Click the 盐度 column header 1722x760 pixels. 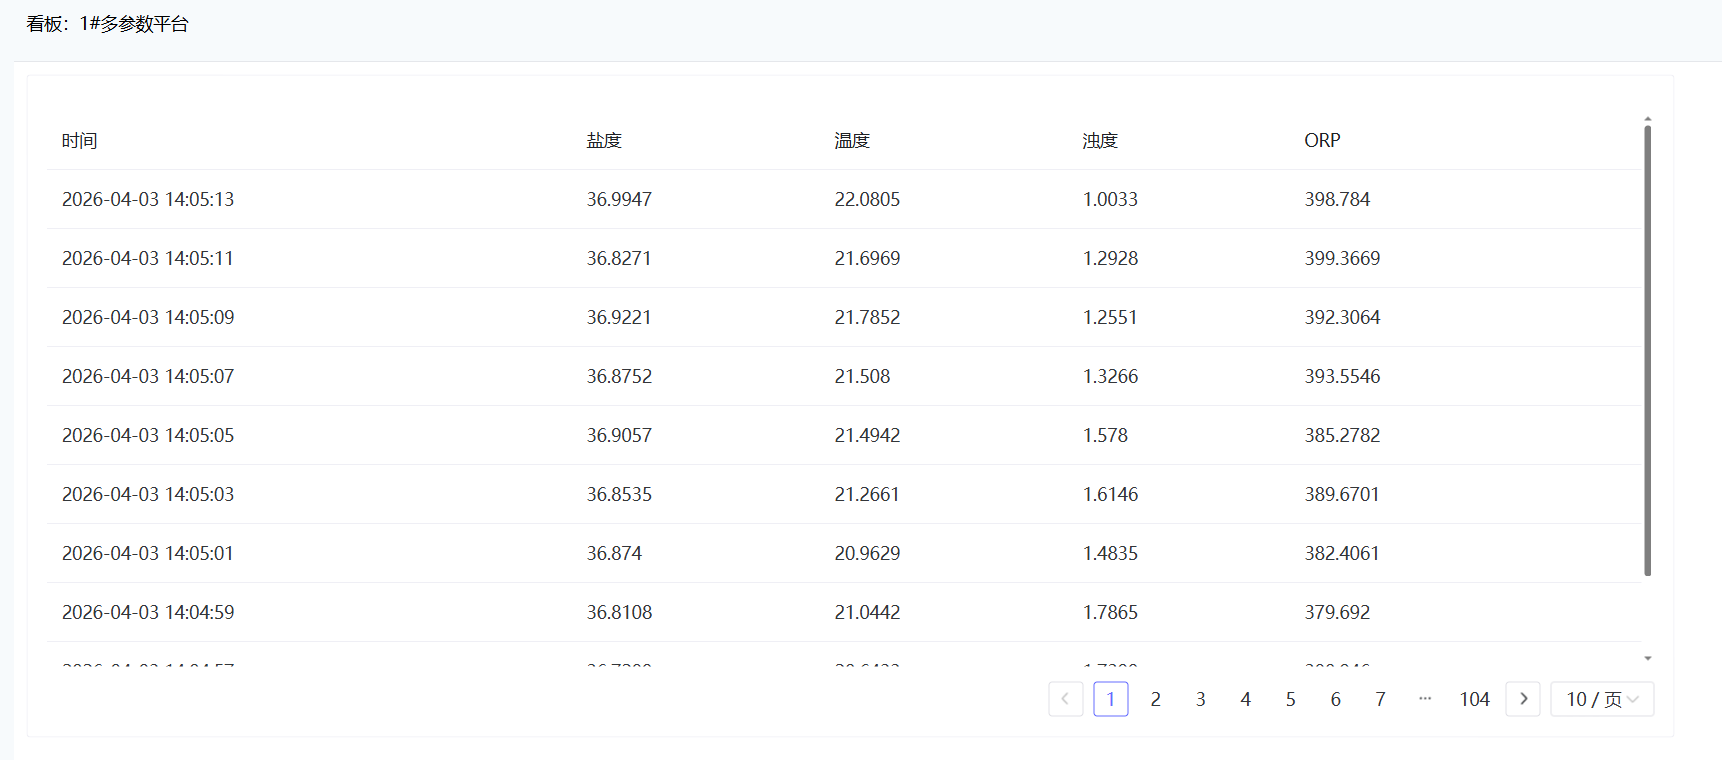[x=604, y=141]
